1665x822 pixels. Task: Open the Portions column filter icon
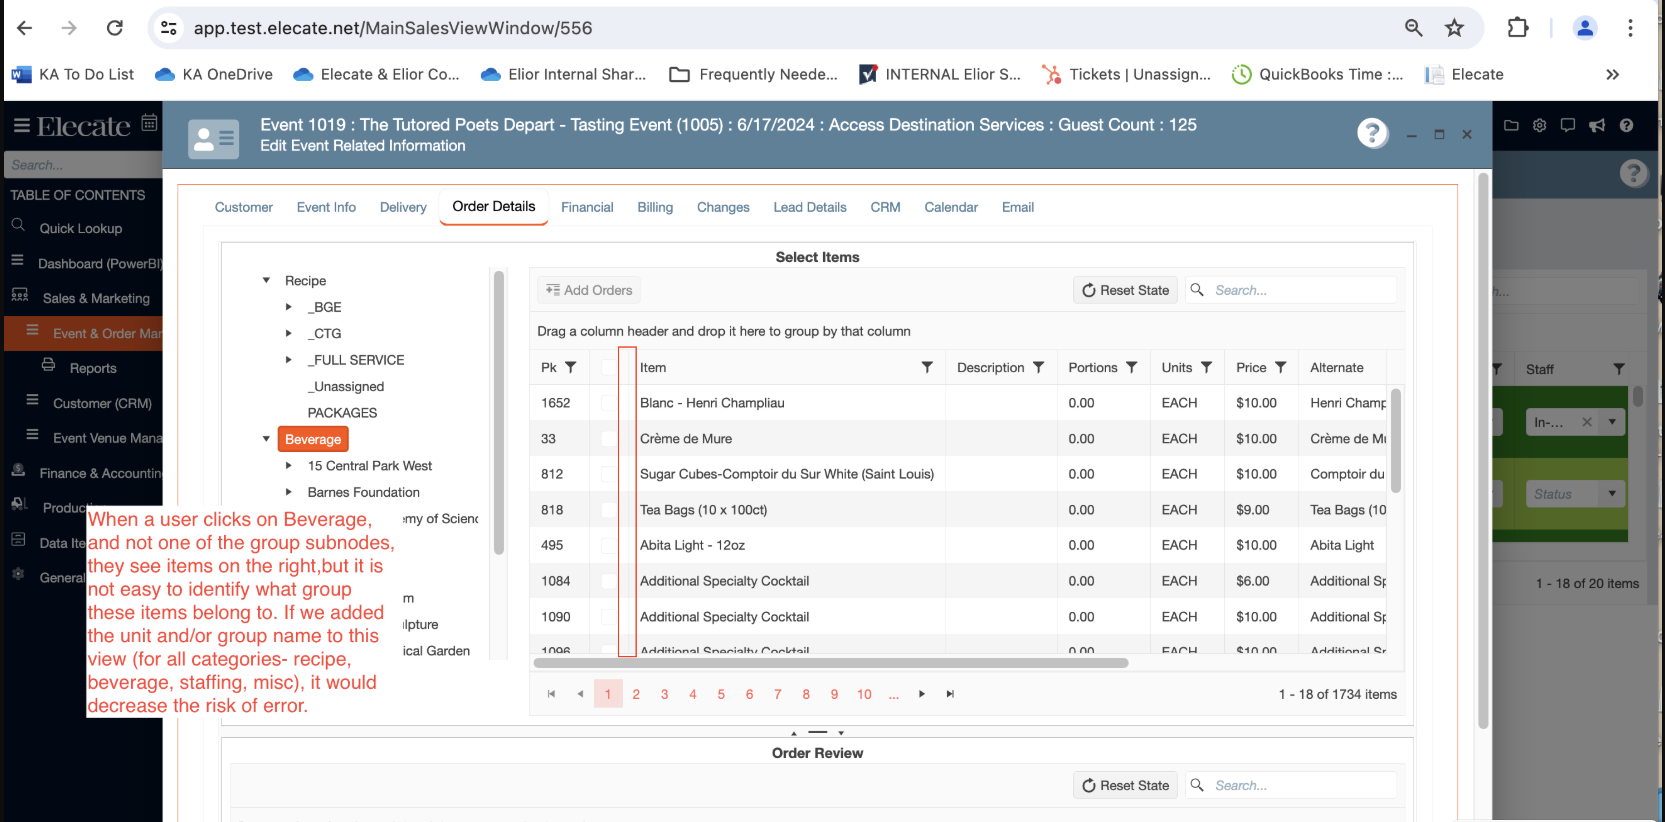[x=1131, y=368]
